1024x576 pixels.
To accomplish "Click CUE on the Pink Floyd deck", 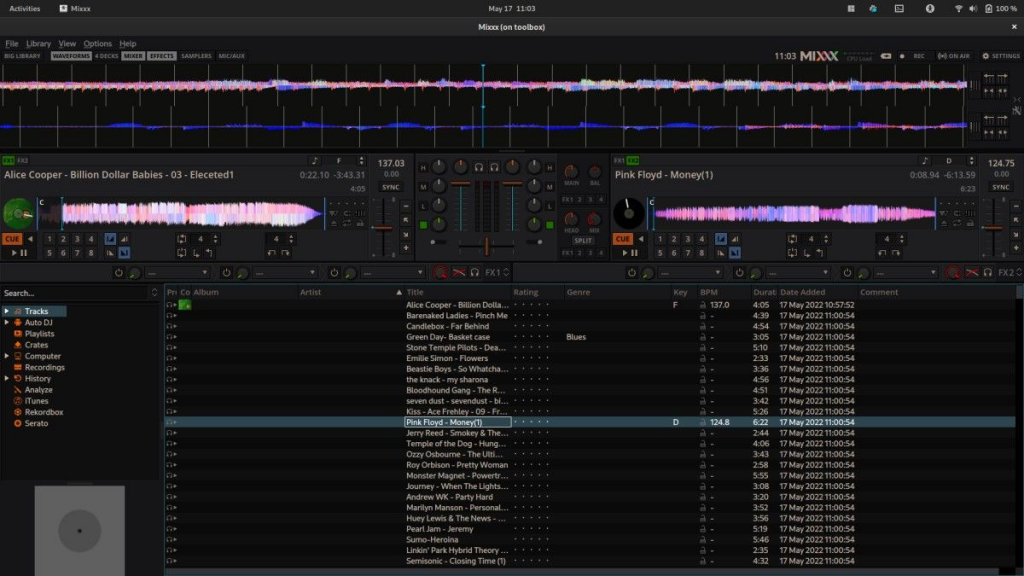I will (x=622, y=239).
